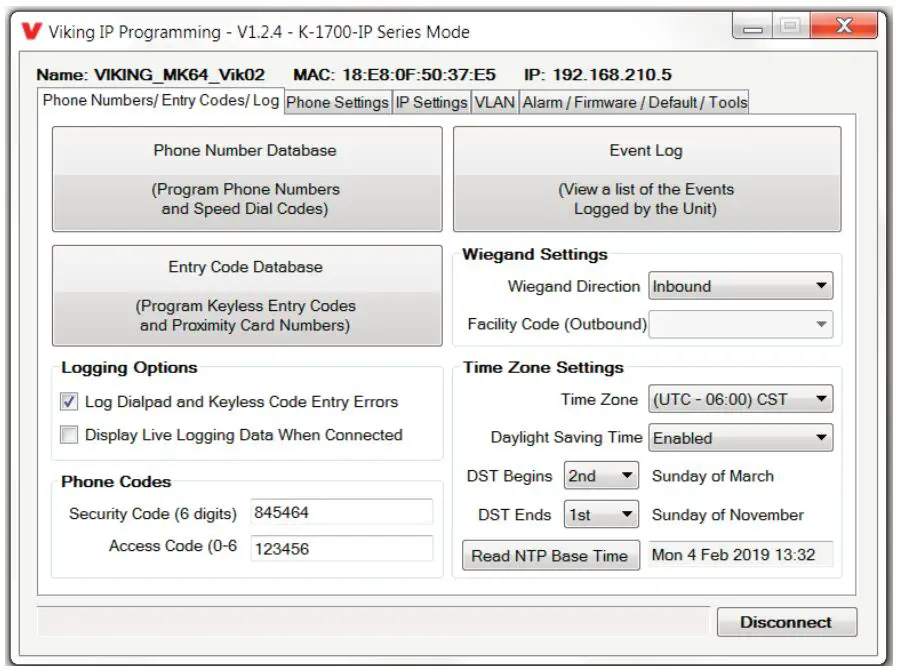Open the Event Log viewer
Image resolution: width=898 pixels, height=669 pixels.
pos(647,178)
